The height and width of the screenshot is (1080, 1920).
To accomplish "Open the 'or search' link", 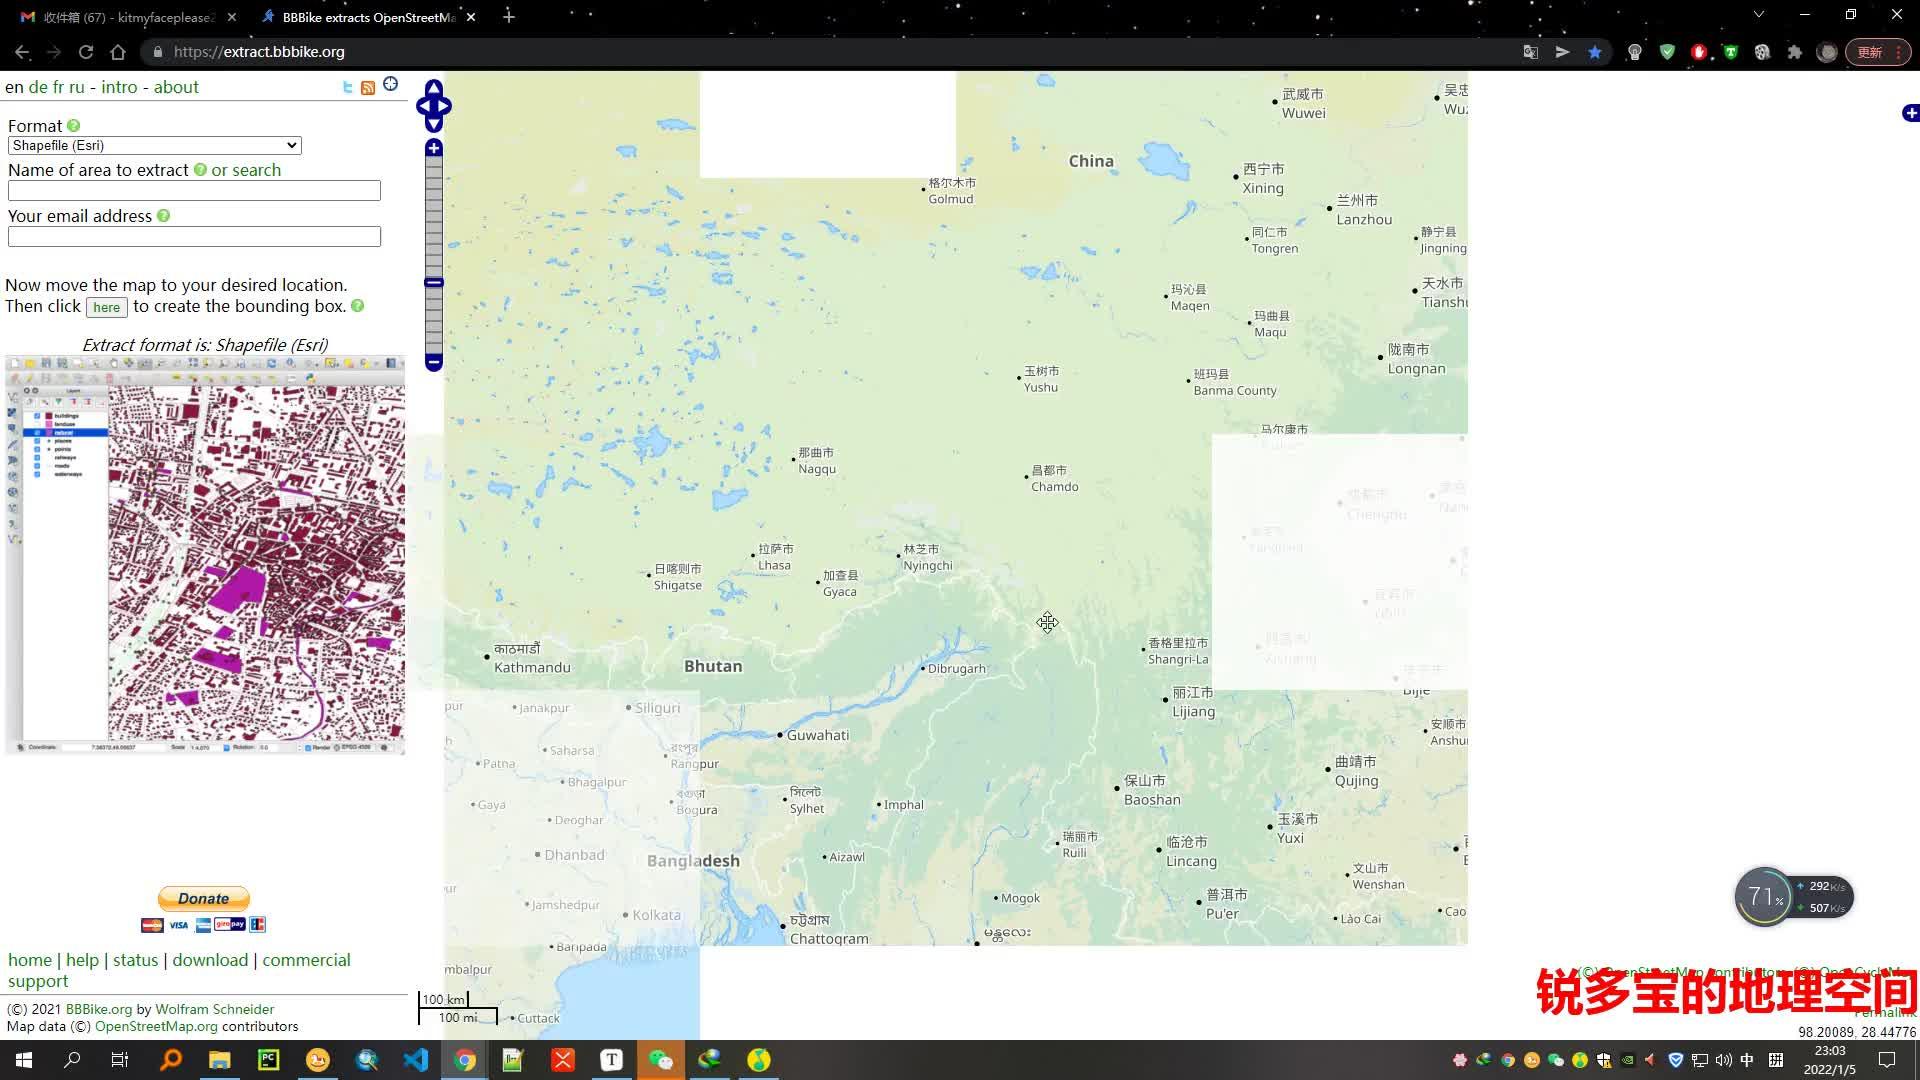I will pos(246,170).
